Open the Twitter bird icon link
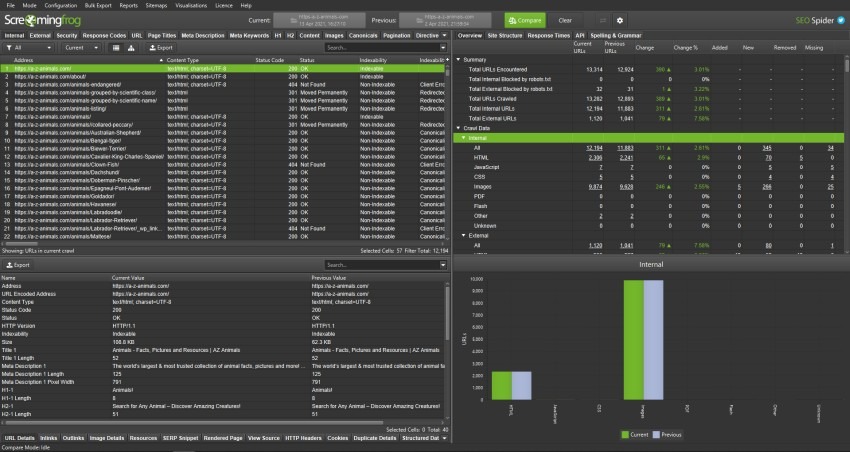The width and height of the screenshot is (850, 452). (842, 20)
